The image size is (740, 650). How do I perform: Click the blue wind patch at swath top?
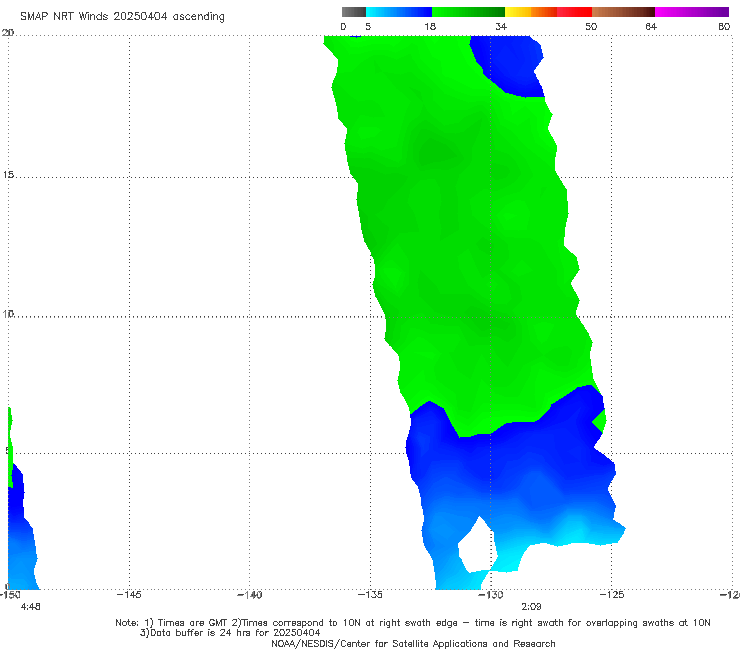(510, 65)
